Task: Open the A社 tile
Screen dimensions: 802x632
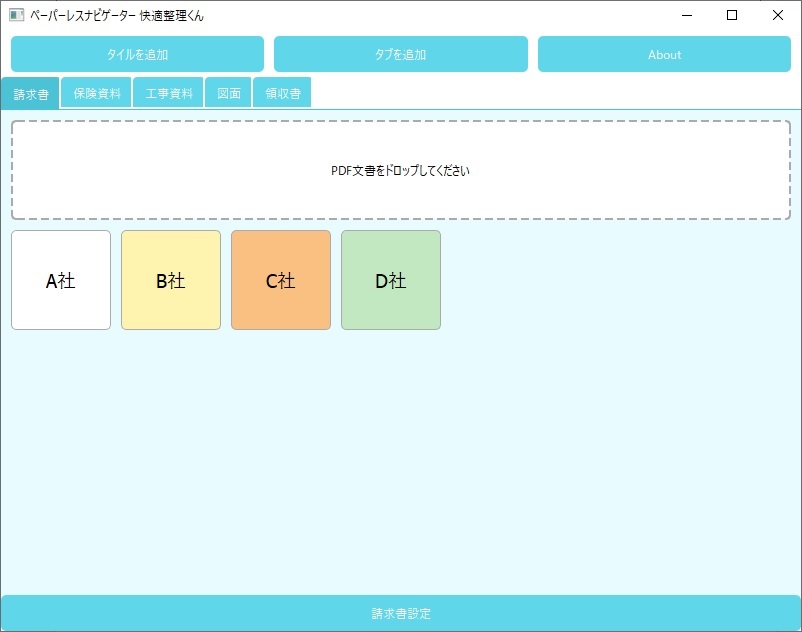Action: click(x=60, y=280)
